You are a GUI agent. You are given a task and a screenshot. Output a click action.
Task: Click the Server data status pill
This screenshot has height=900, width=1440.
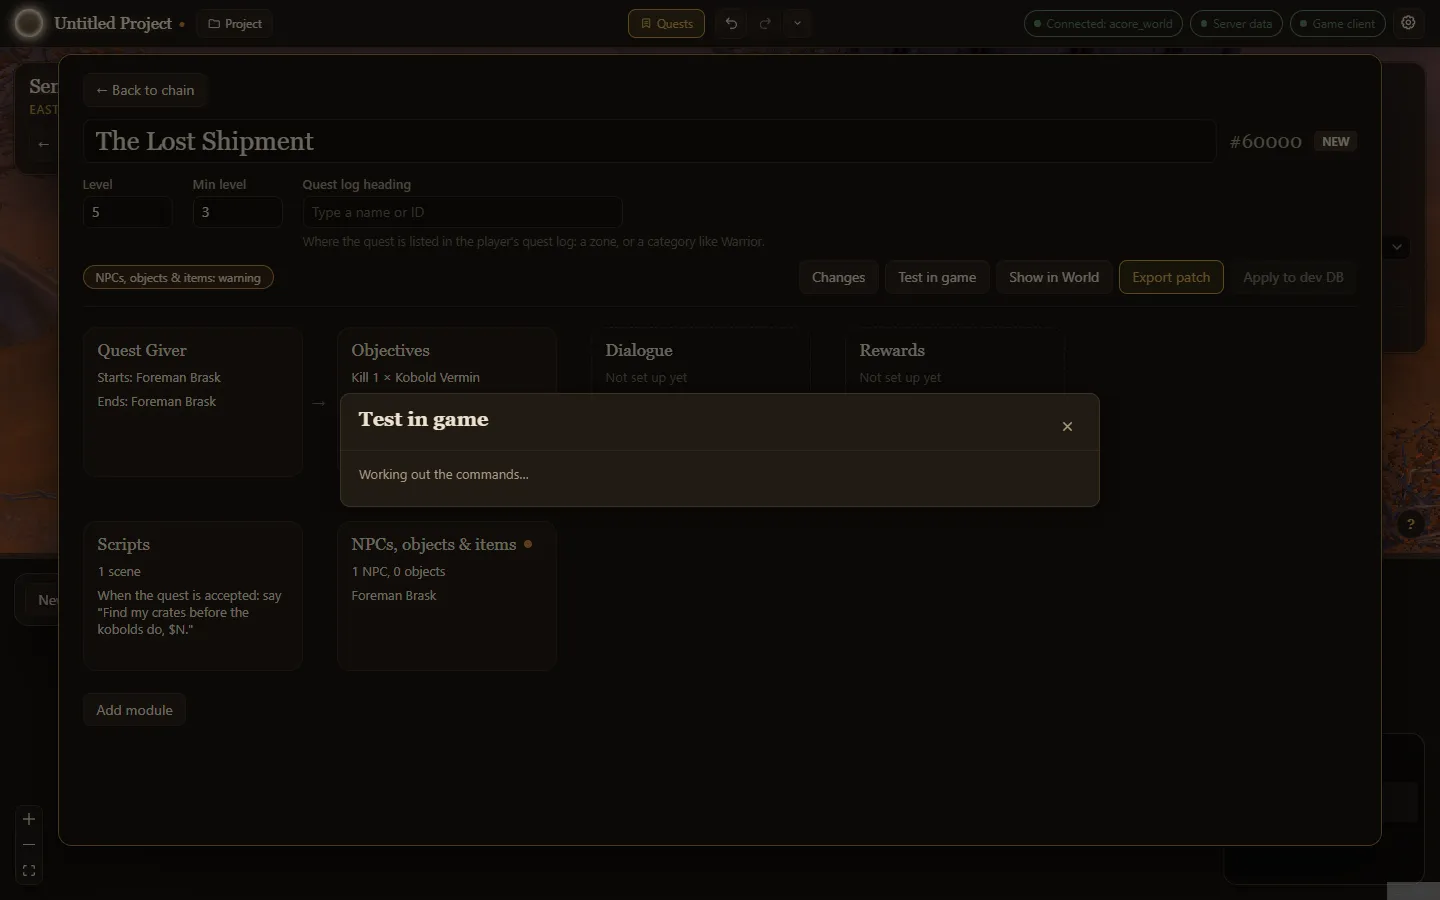click(1236, 23)
